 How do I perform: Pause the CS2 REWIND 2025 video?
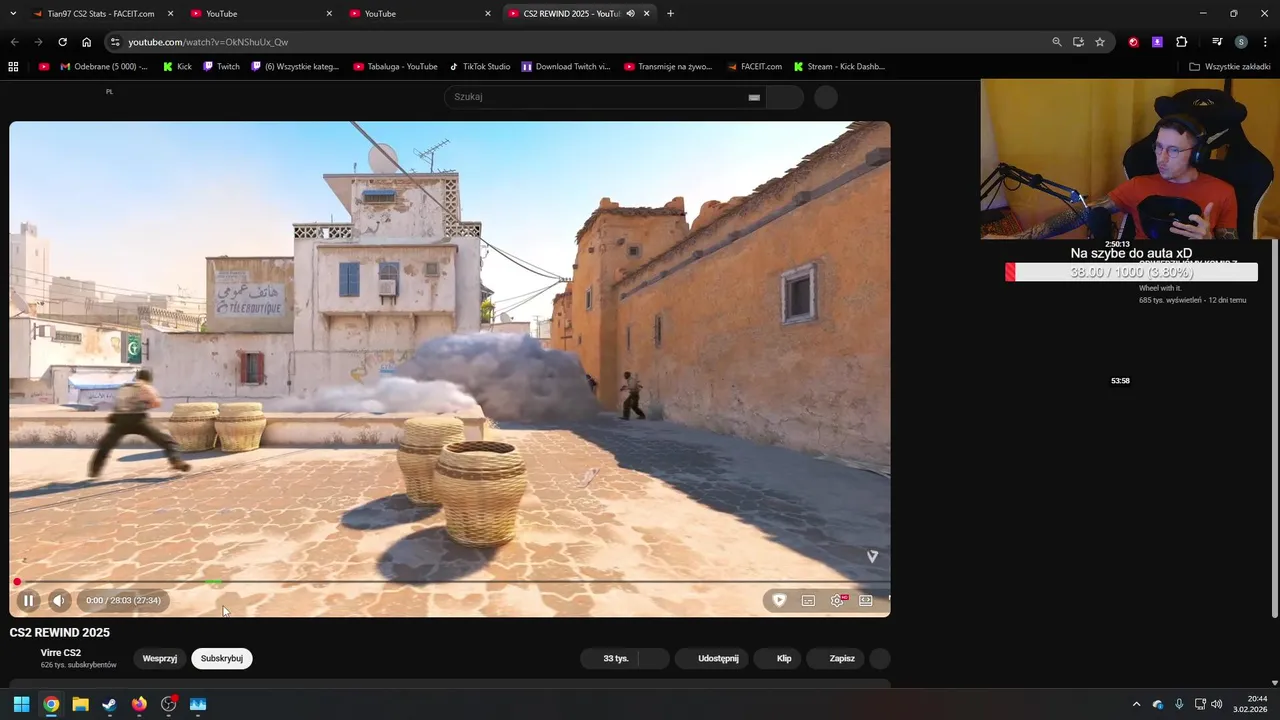[x=28, y=601]
